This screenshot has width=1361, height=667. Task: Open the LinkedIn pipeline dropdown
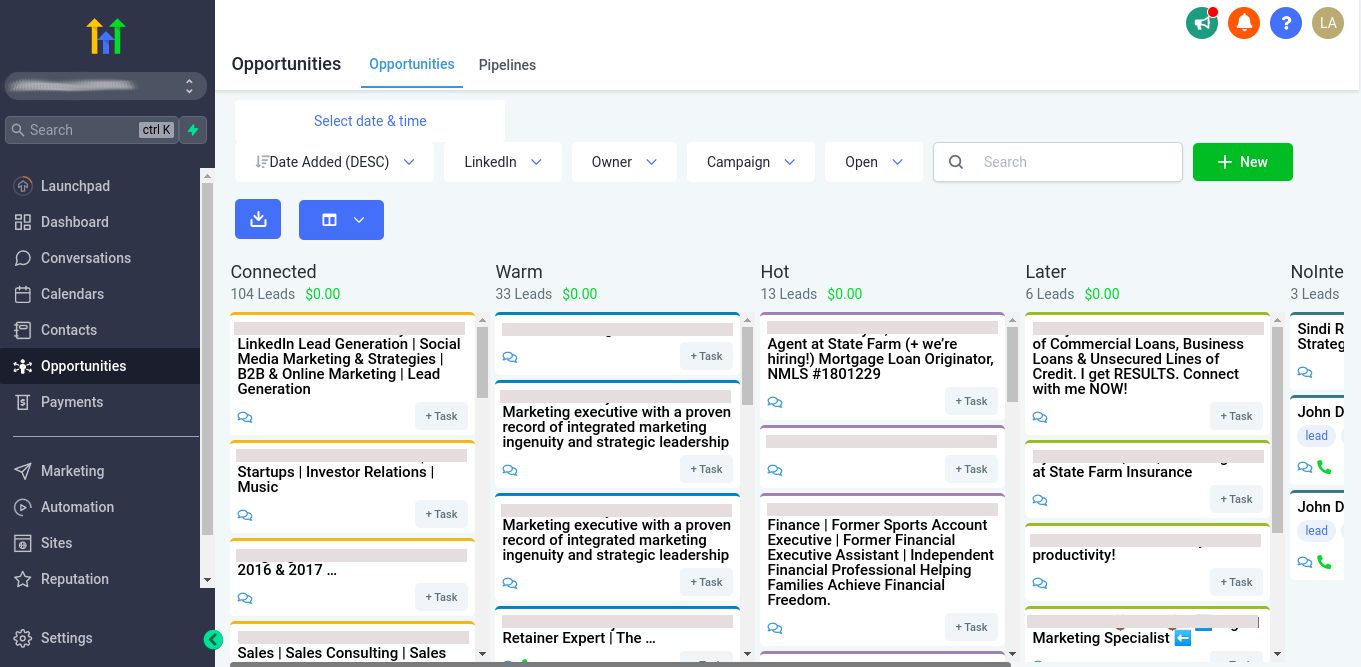[x=502, y=162]
